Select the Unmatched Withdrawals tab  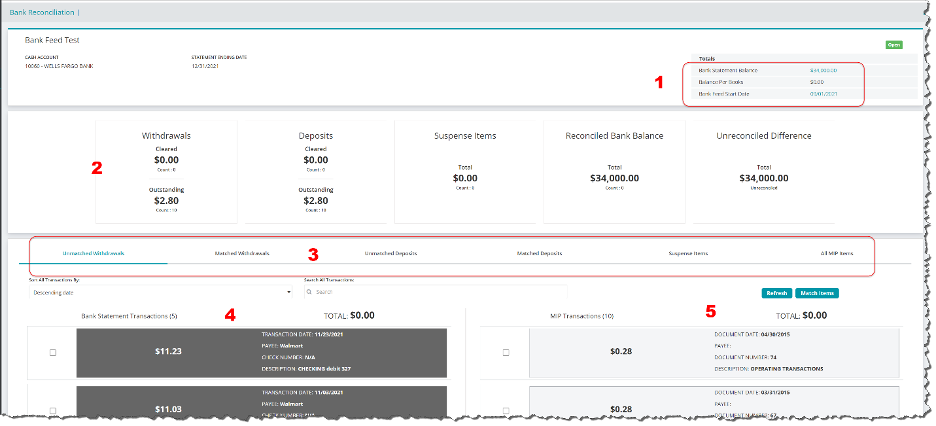pyautogui.click(x=93, y=254)
